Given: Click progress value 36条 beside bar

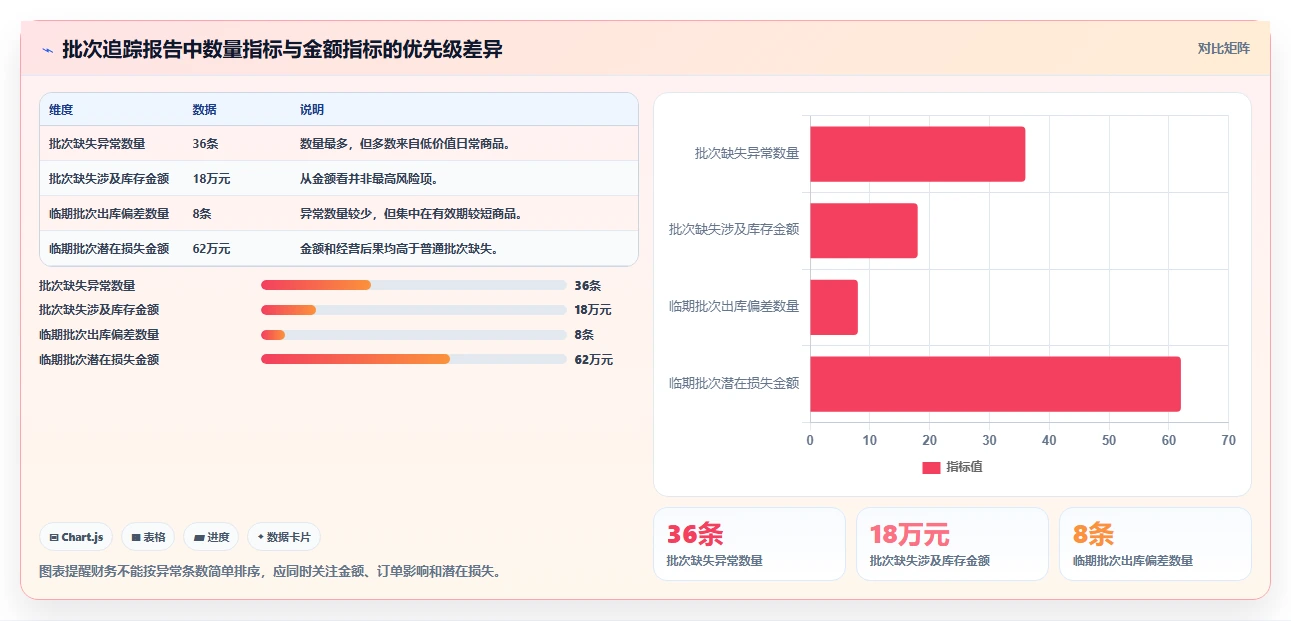Looking at the screenshot, I should [588, 286].
